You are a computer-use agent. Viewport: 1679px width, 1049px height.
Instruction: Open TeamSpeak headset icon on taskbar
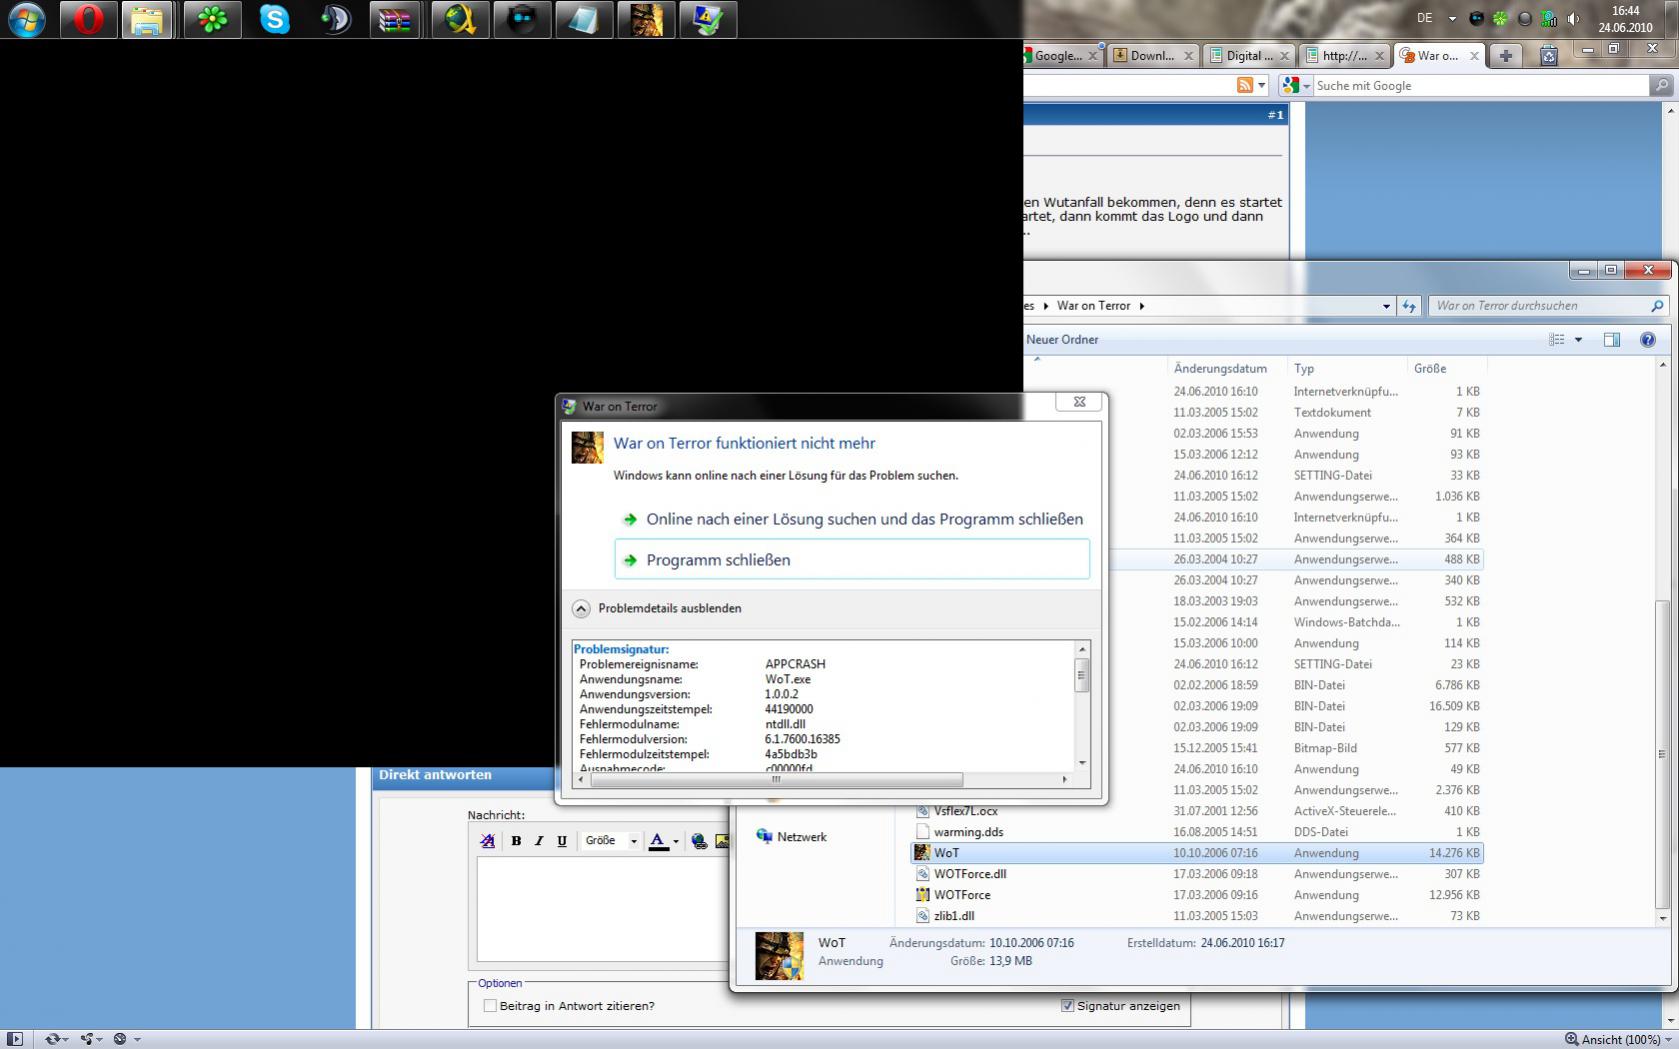click(336, 19)
